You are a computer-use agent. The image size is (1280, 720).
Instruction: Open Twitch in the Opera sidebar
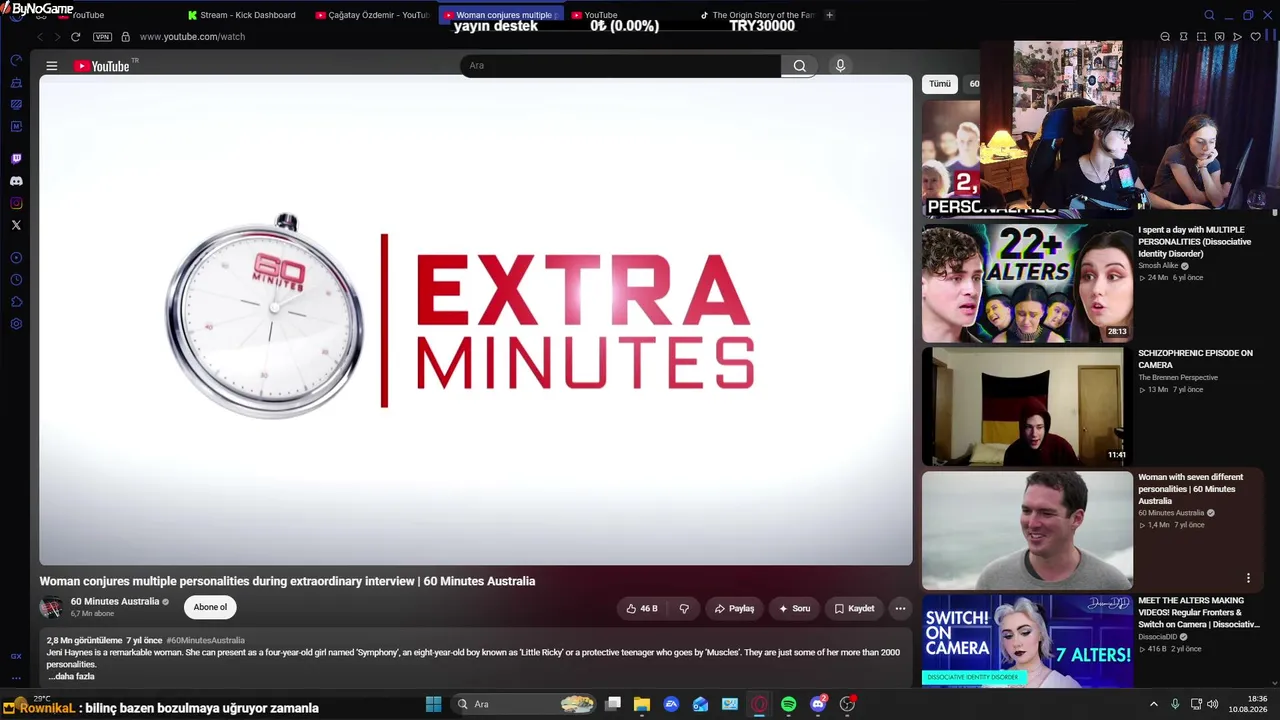click(16, 159)
